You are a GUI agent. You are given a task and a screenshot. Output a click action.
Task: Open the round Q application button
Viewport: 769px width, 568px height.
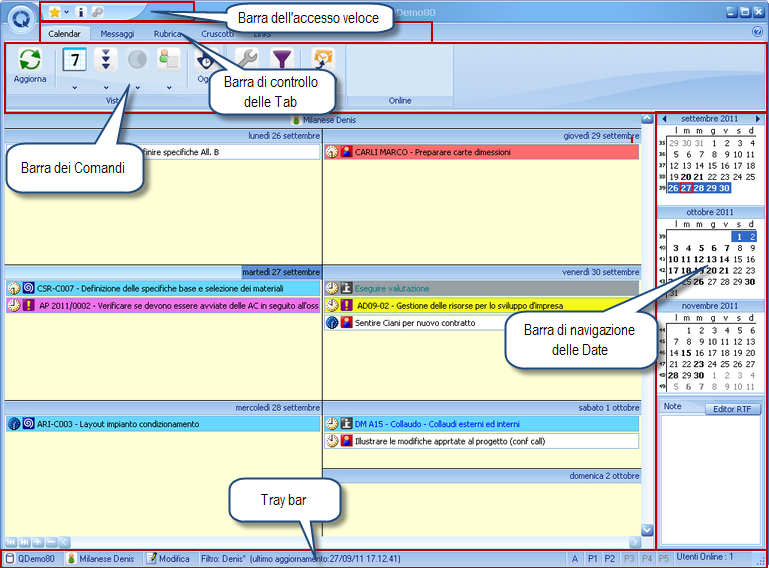pos(21,19)
